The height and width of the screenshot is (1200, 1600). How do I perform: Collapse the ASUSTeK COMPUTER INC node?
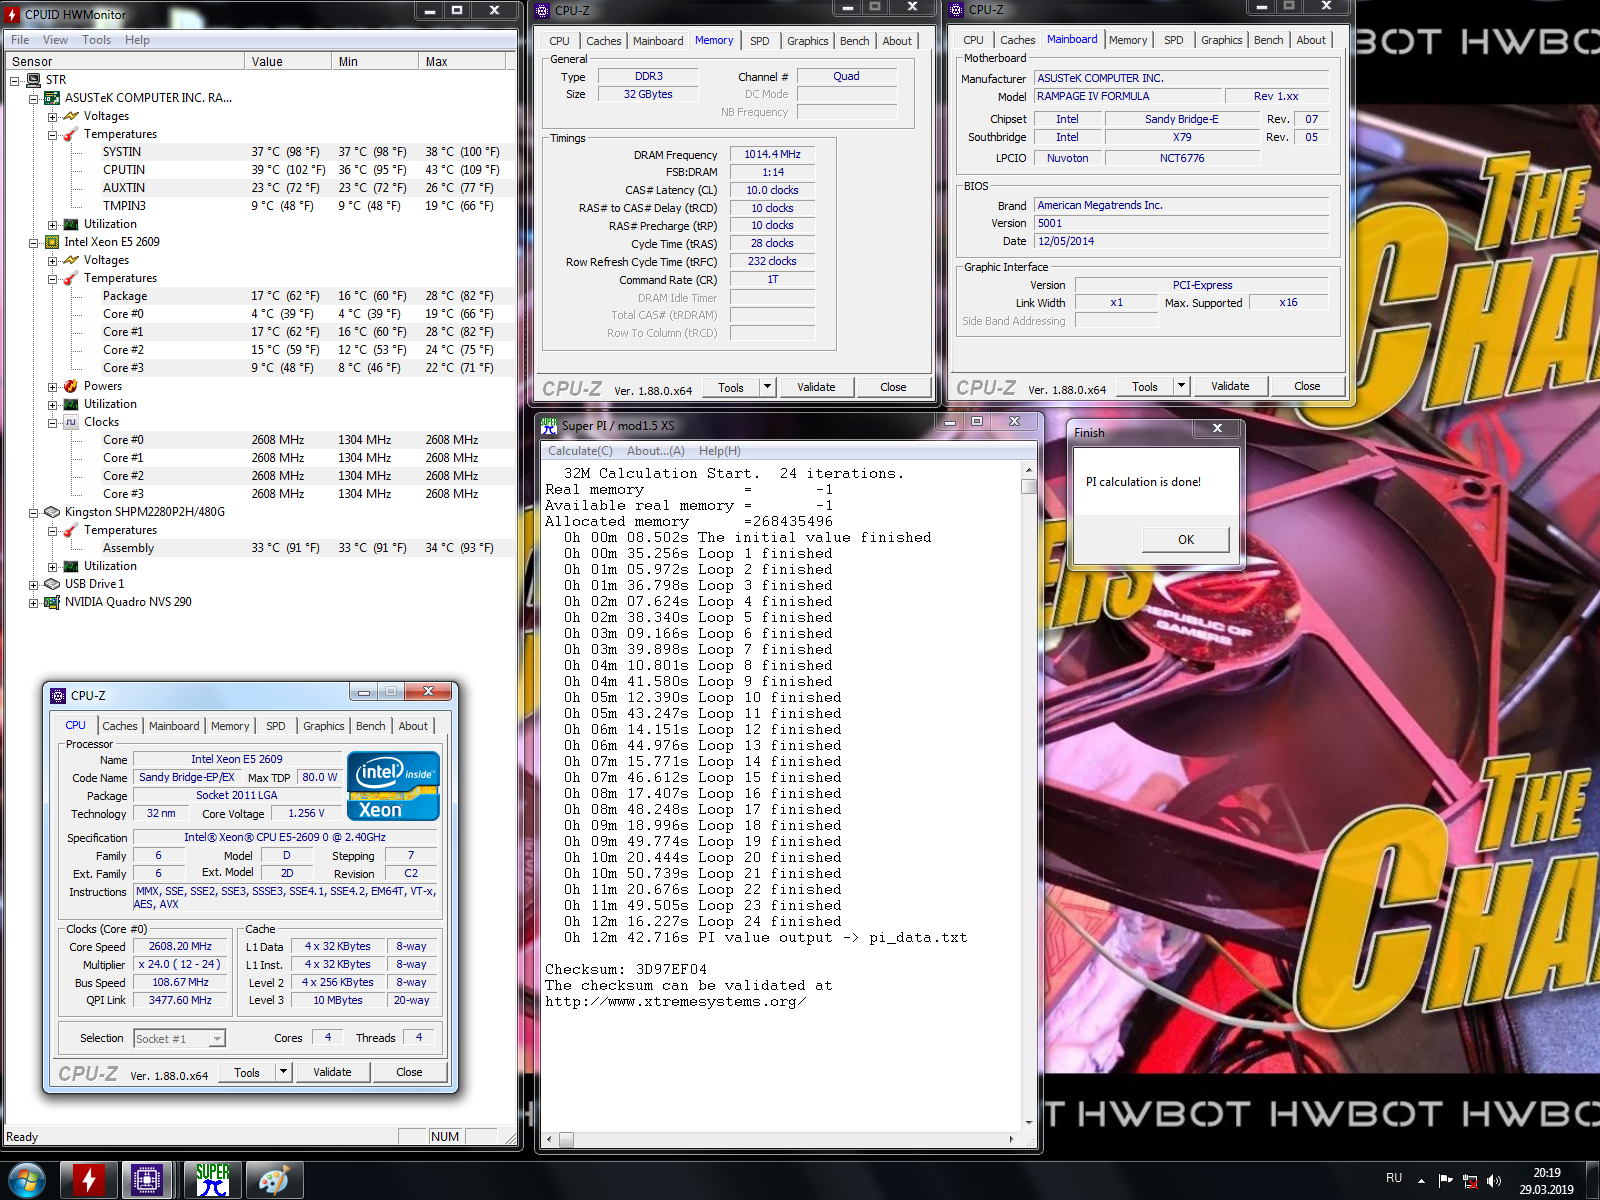click(33, 99)
